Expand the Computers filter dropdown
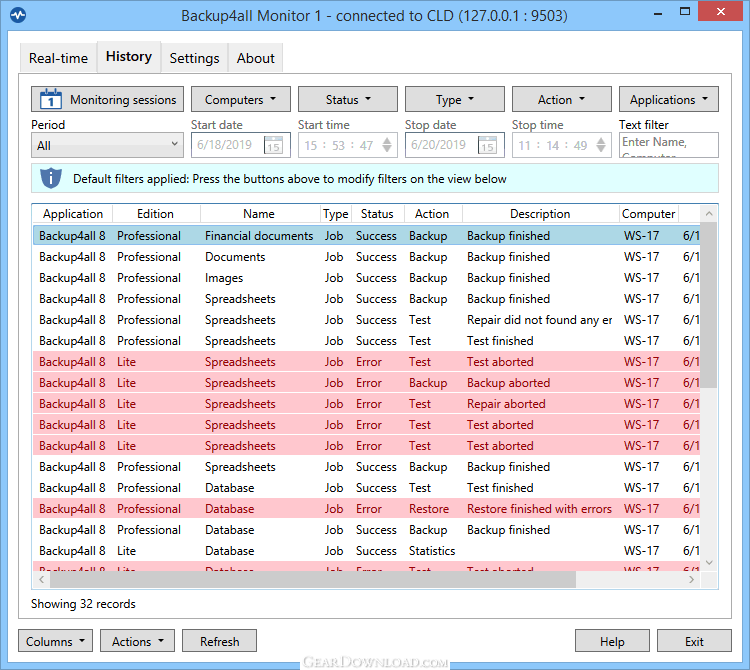 click(x=241, y=99)
